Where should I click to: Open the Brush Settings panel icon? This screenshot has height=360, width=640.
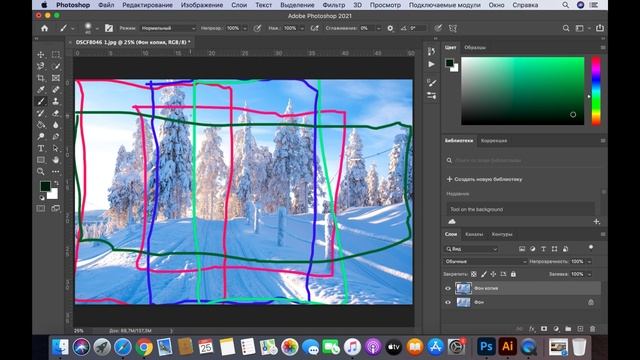click(x=431, y=83)
